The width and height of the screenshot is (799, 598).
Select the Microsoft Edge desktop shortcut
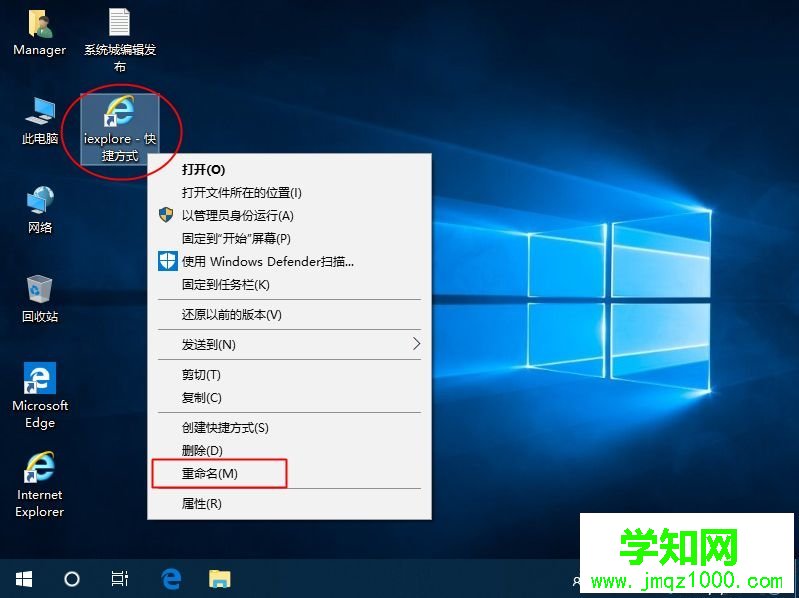(x=40, y=396)
